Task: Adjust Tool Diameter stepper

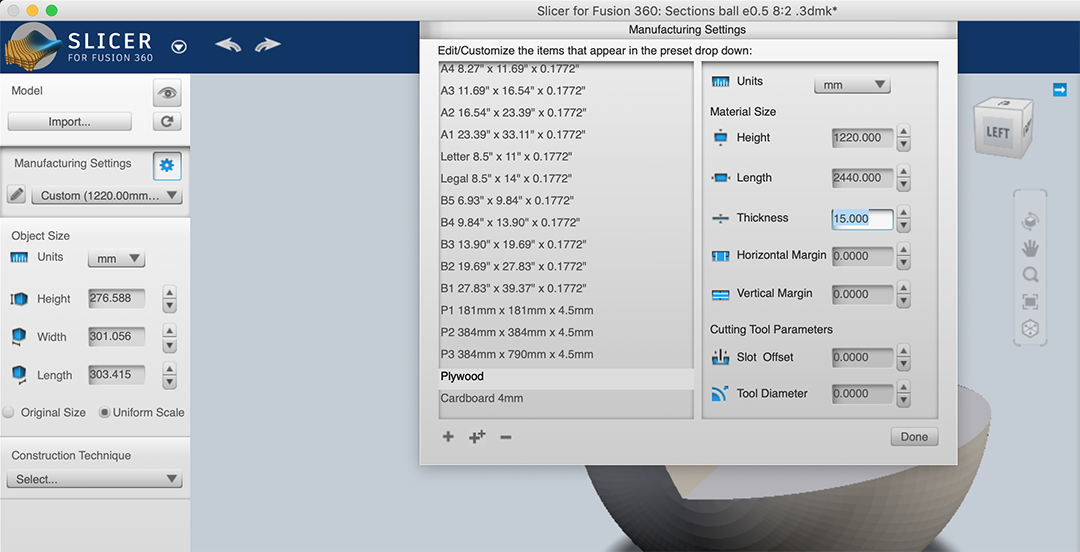Action: point(904,394)
